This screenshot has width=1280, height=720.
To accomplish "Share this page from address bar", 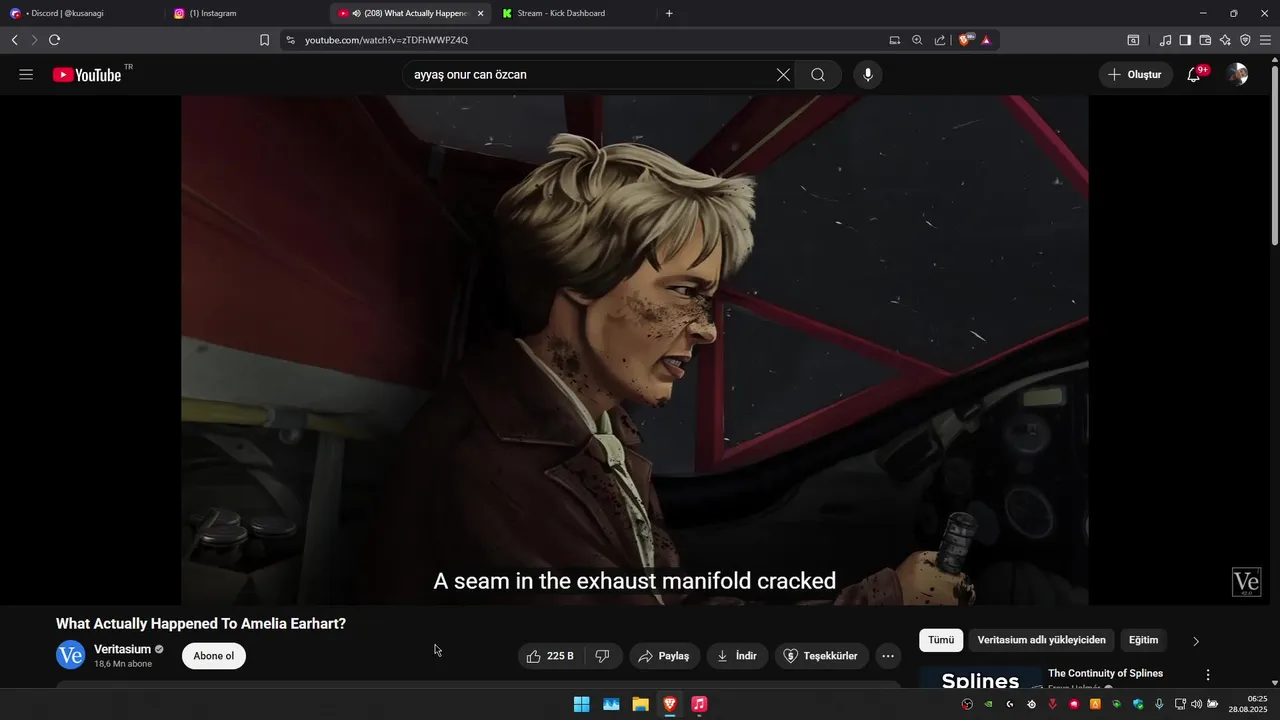I will (940, 40).
